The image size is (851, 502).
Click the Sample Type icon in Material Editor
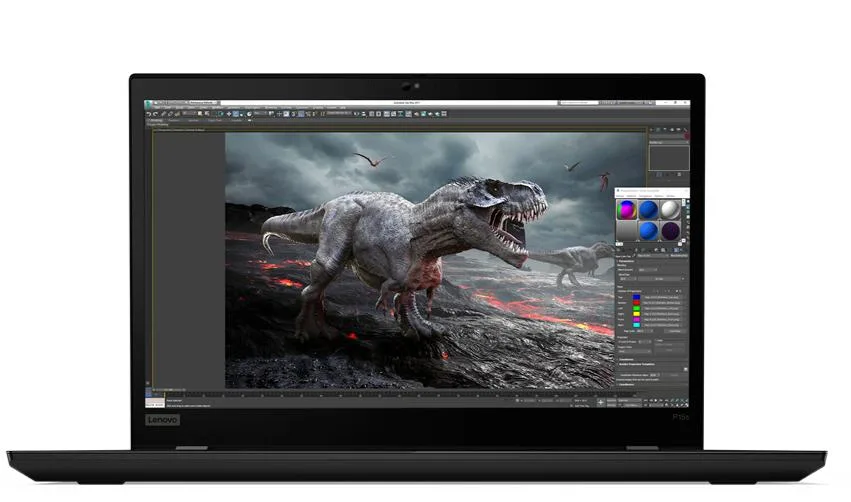[688, 201]
